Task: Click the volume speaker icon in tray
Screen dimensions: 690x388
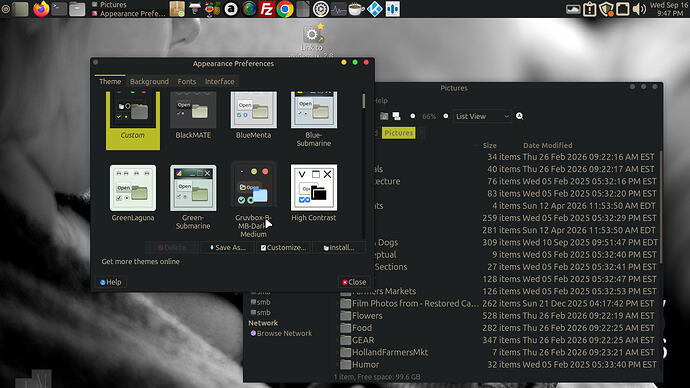Action: (639, 9)
